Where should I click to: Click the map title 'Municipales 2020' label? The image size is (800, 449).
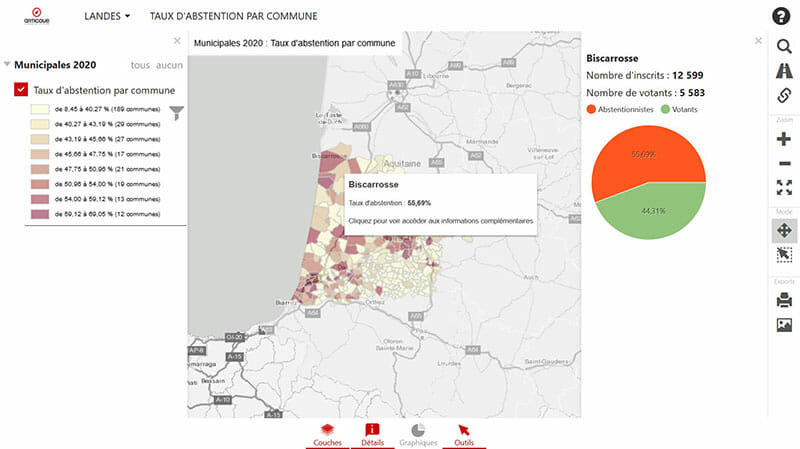294,43
